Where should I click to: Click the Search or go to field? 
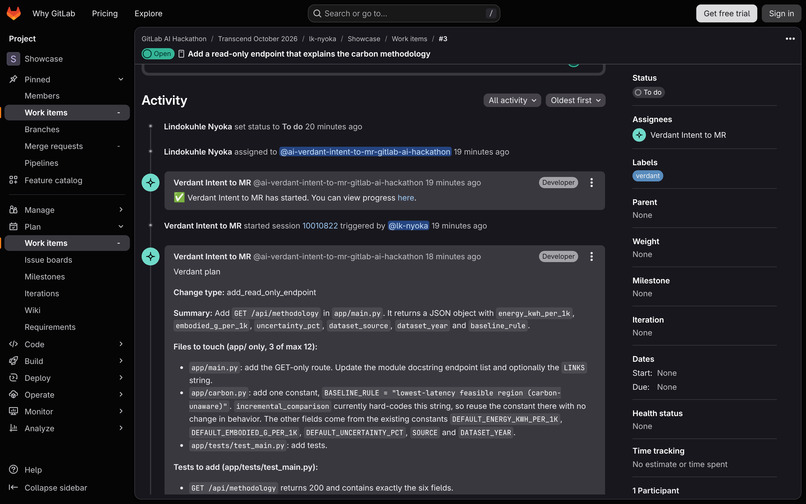pos(404,13)
